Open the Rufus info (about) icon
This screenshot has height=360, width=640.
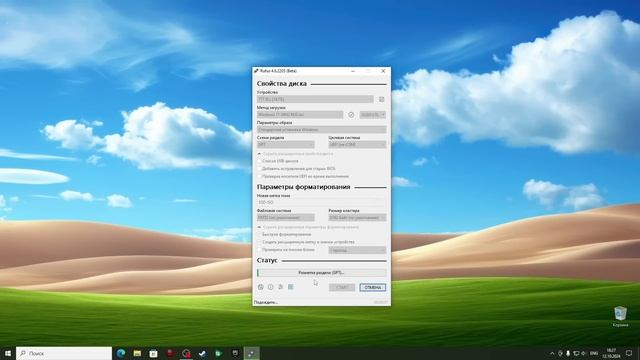pos(271,287)
